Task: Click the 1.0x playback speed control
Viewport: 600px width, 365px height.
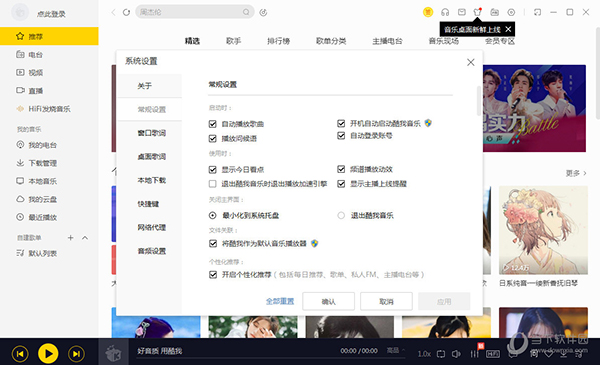Action: (424, 354)
